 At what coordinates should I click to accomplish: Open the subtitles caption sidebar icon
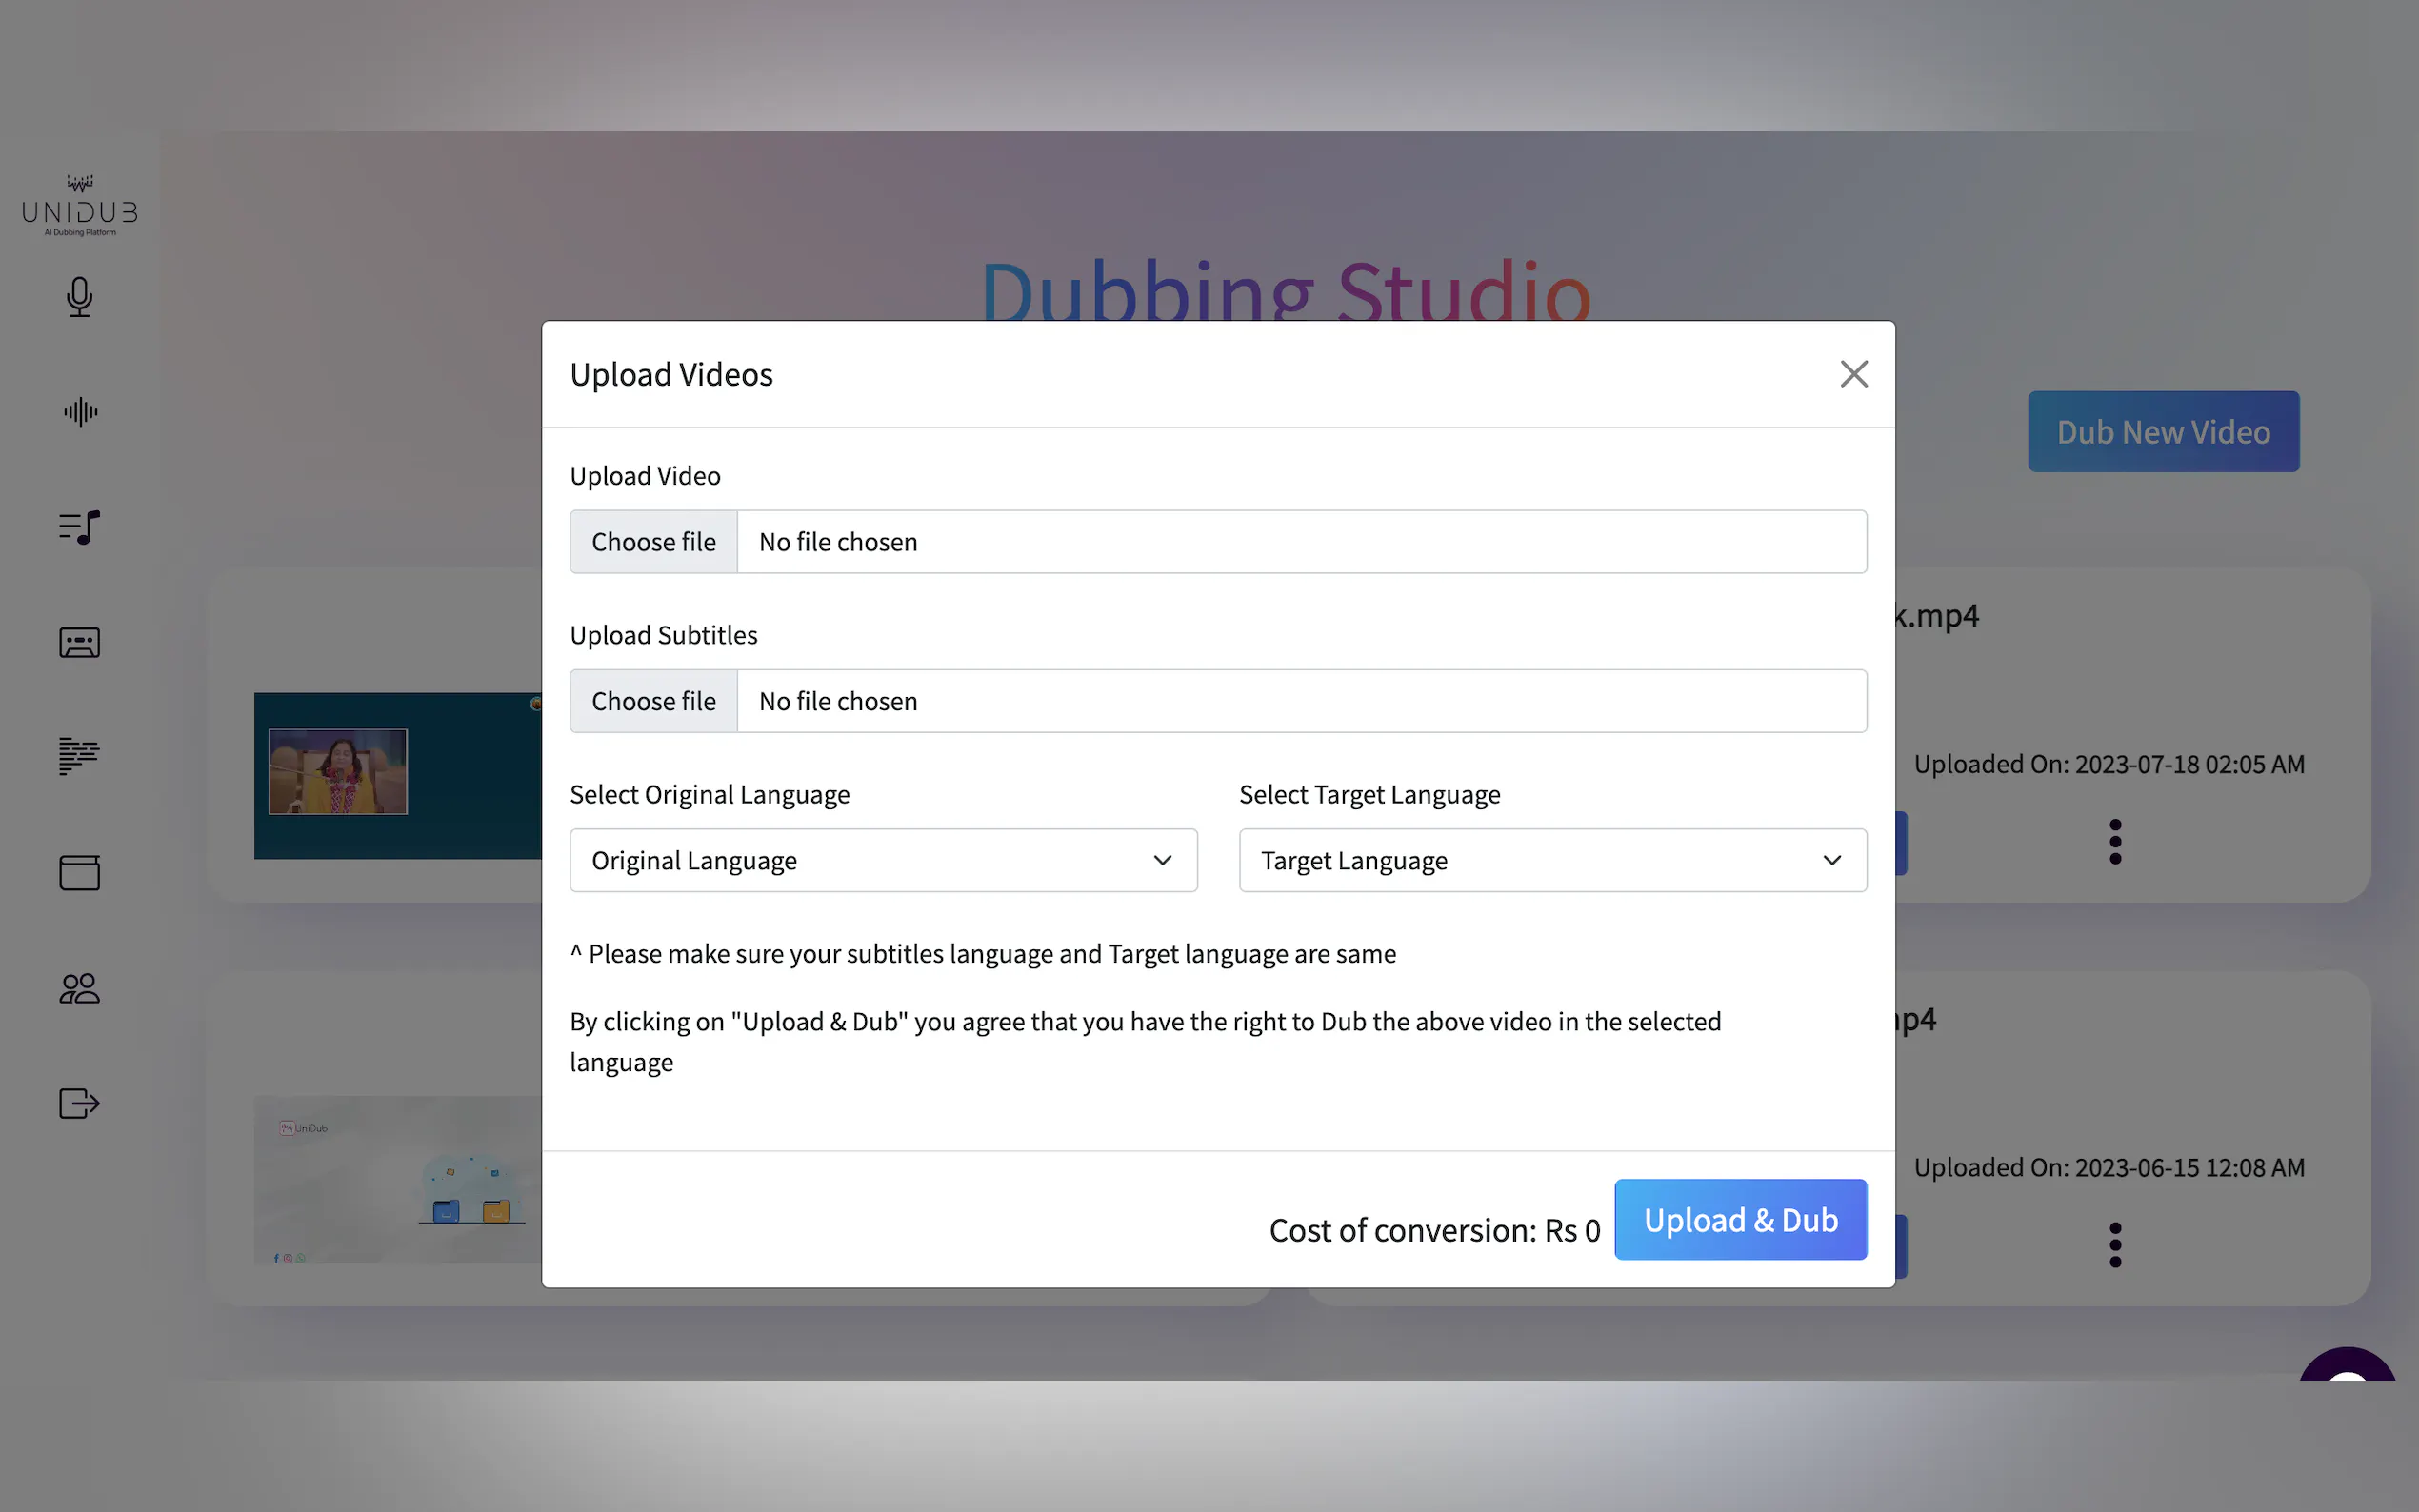tap(80, 642)
